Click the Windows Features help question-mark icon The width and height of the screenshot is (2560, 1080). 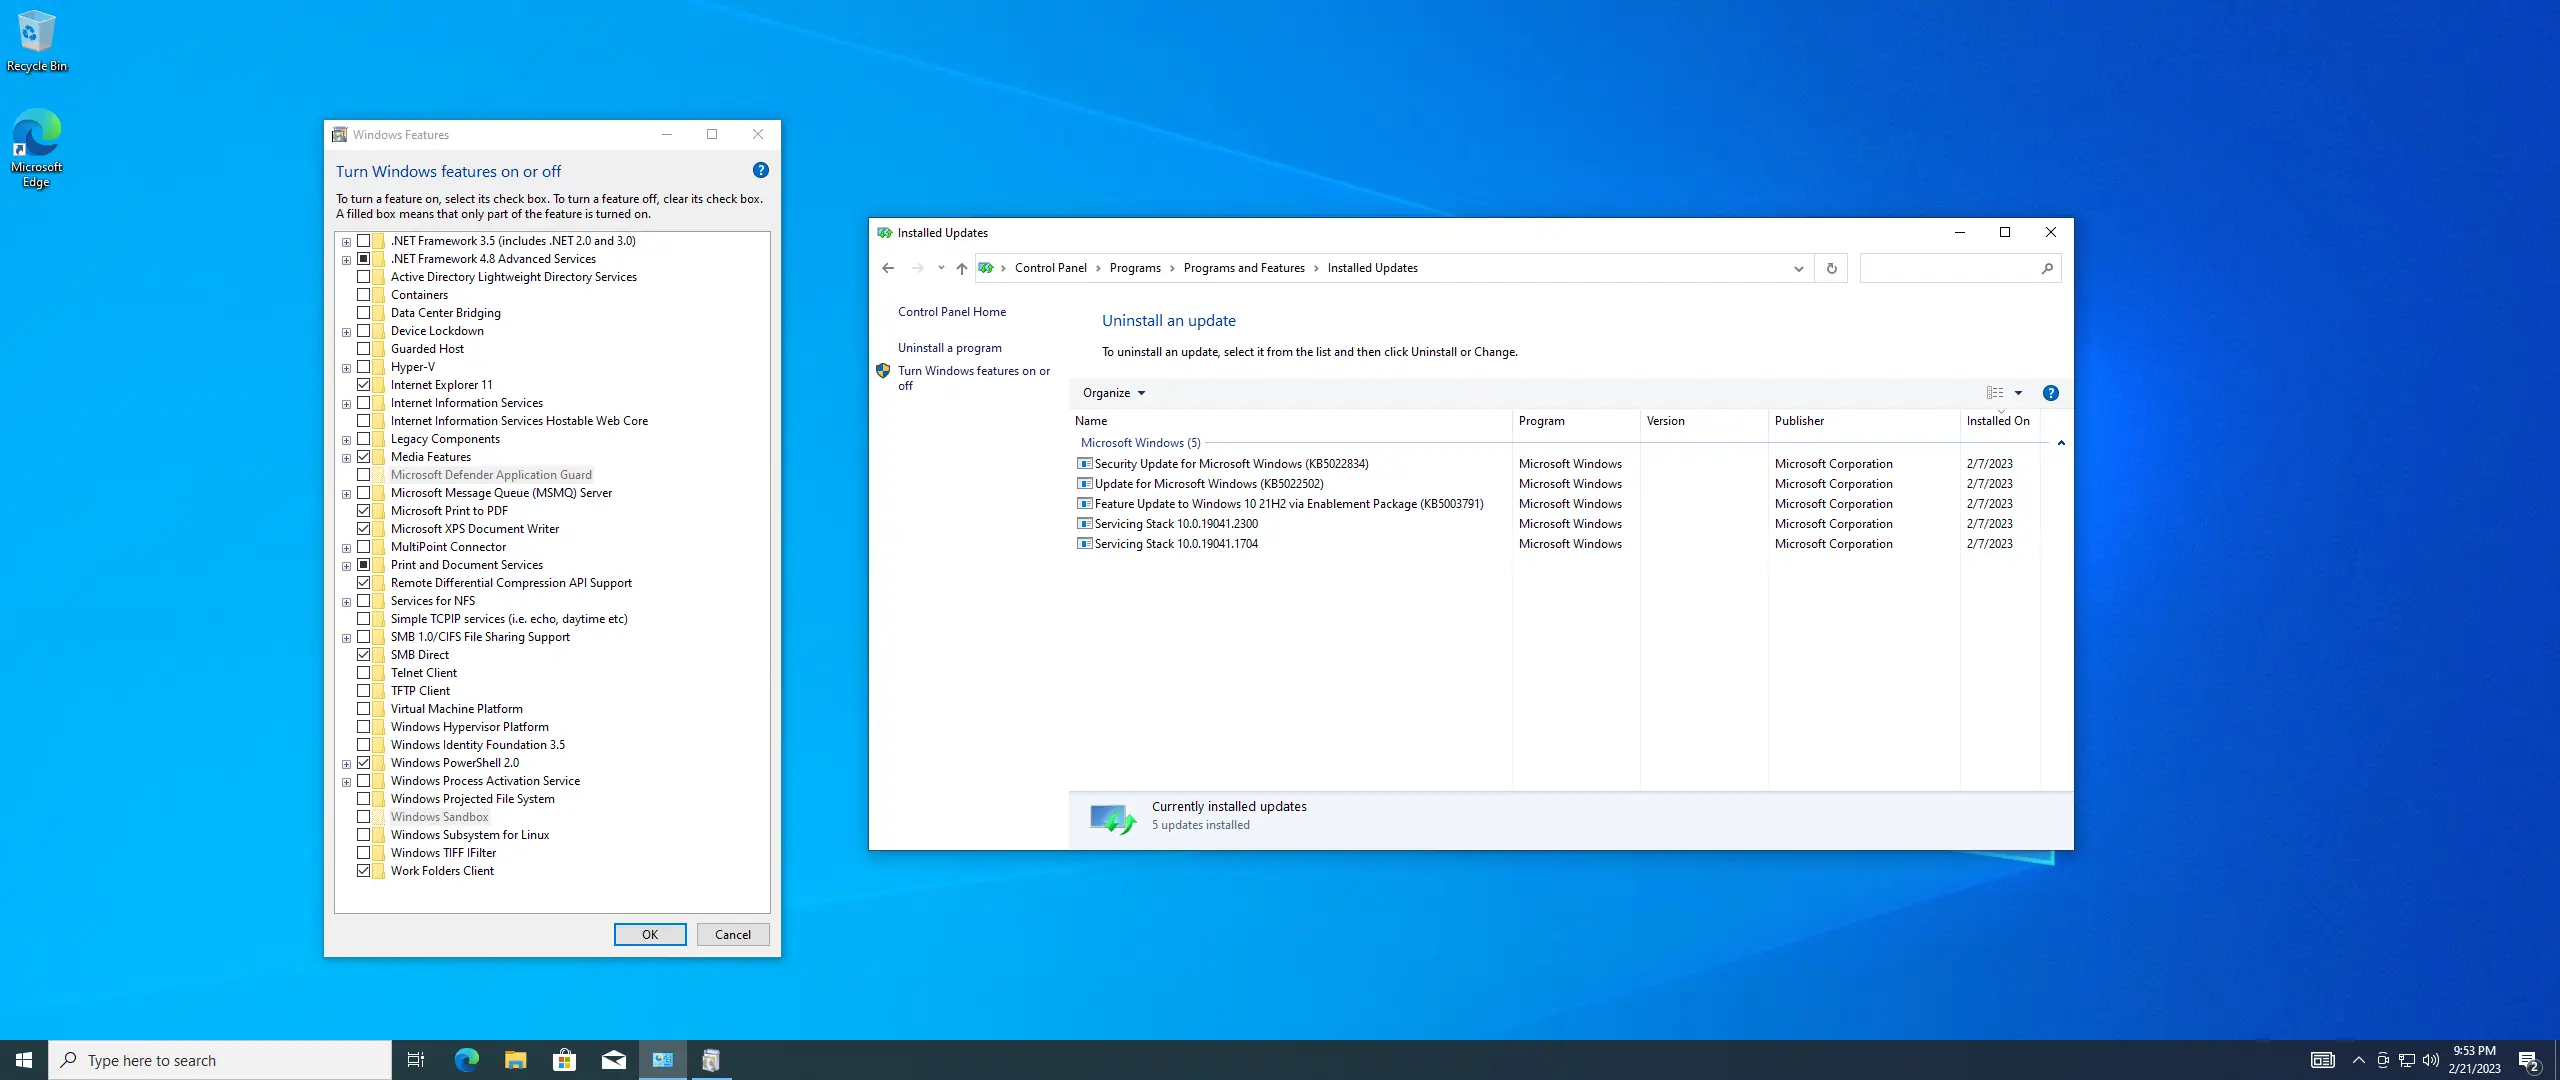click(x=760, y=171)
